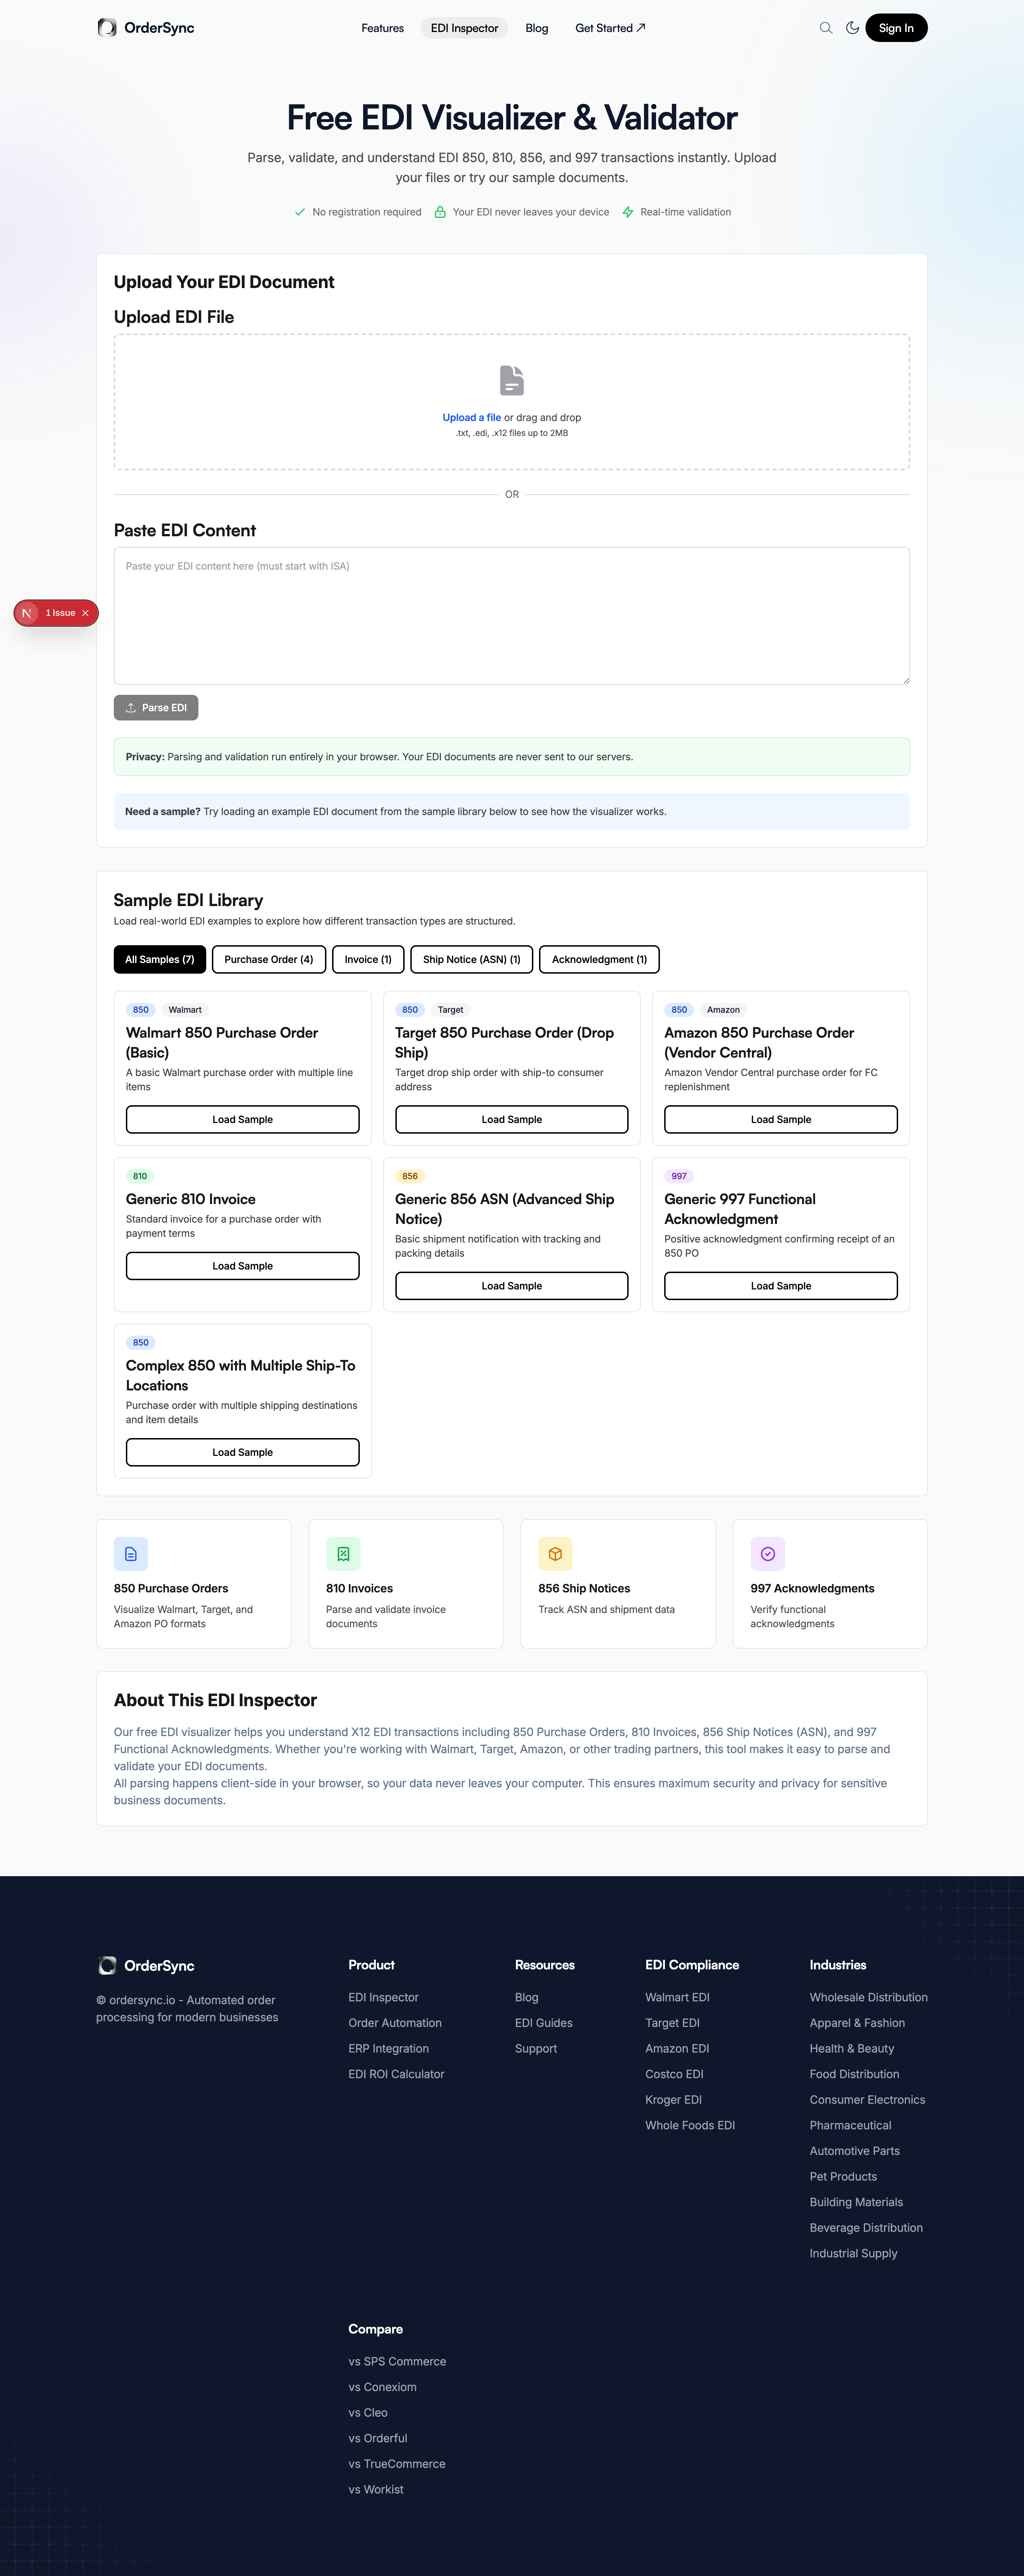1024x2576 pixels.
Task: Open the Get Started nav link
Action: (x=610, y=28)
